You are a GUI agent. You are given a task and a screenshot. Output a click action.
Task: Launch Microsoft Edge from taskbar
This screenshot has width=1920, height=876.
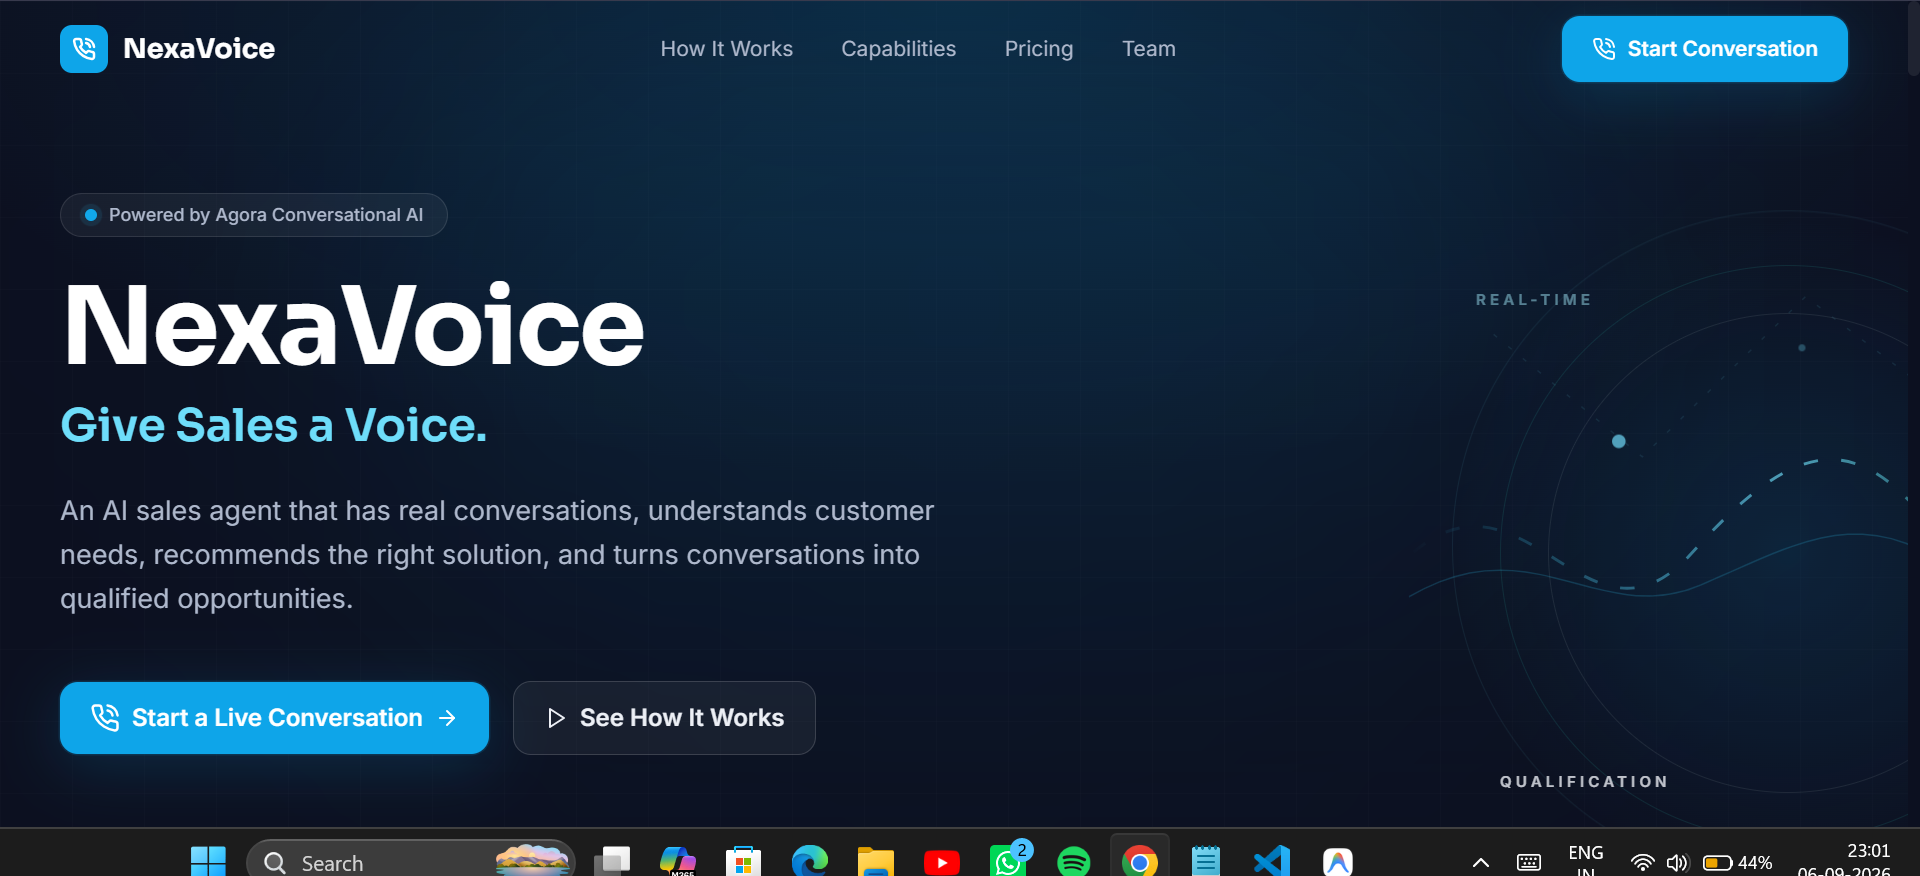(x=809, y=862)
